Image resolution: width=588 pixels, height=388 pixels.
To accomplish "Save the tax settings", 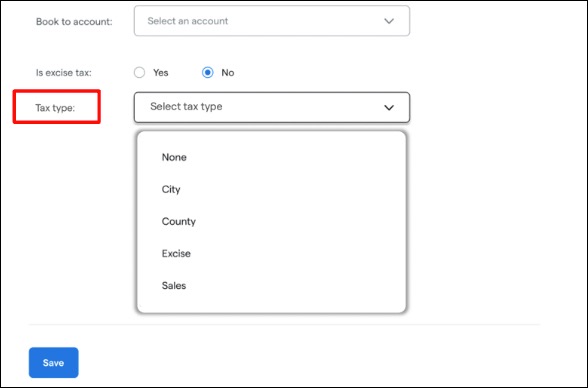I will coord(54,363).
